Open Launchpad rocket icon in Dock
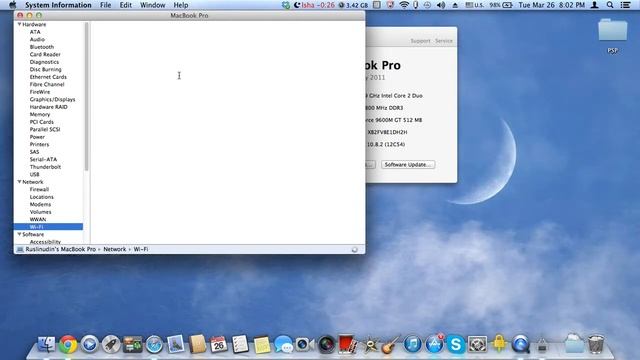This screenshot has height=360, width=640. 111,344
